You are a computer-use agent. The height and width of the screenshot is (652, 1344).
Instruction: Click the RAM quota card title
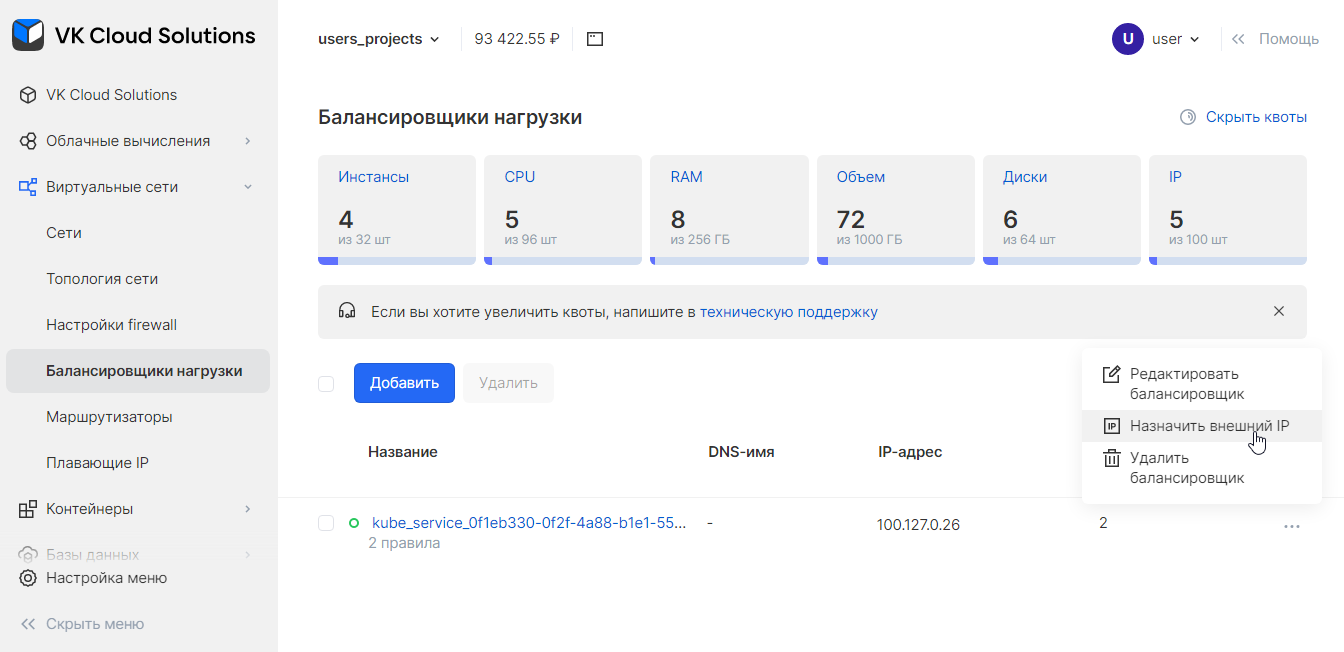[686, 177]
